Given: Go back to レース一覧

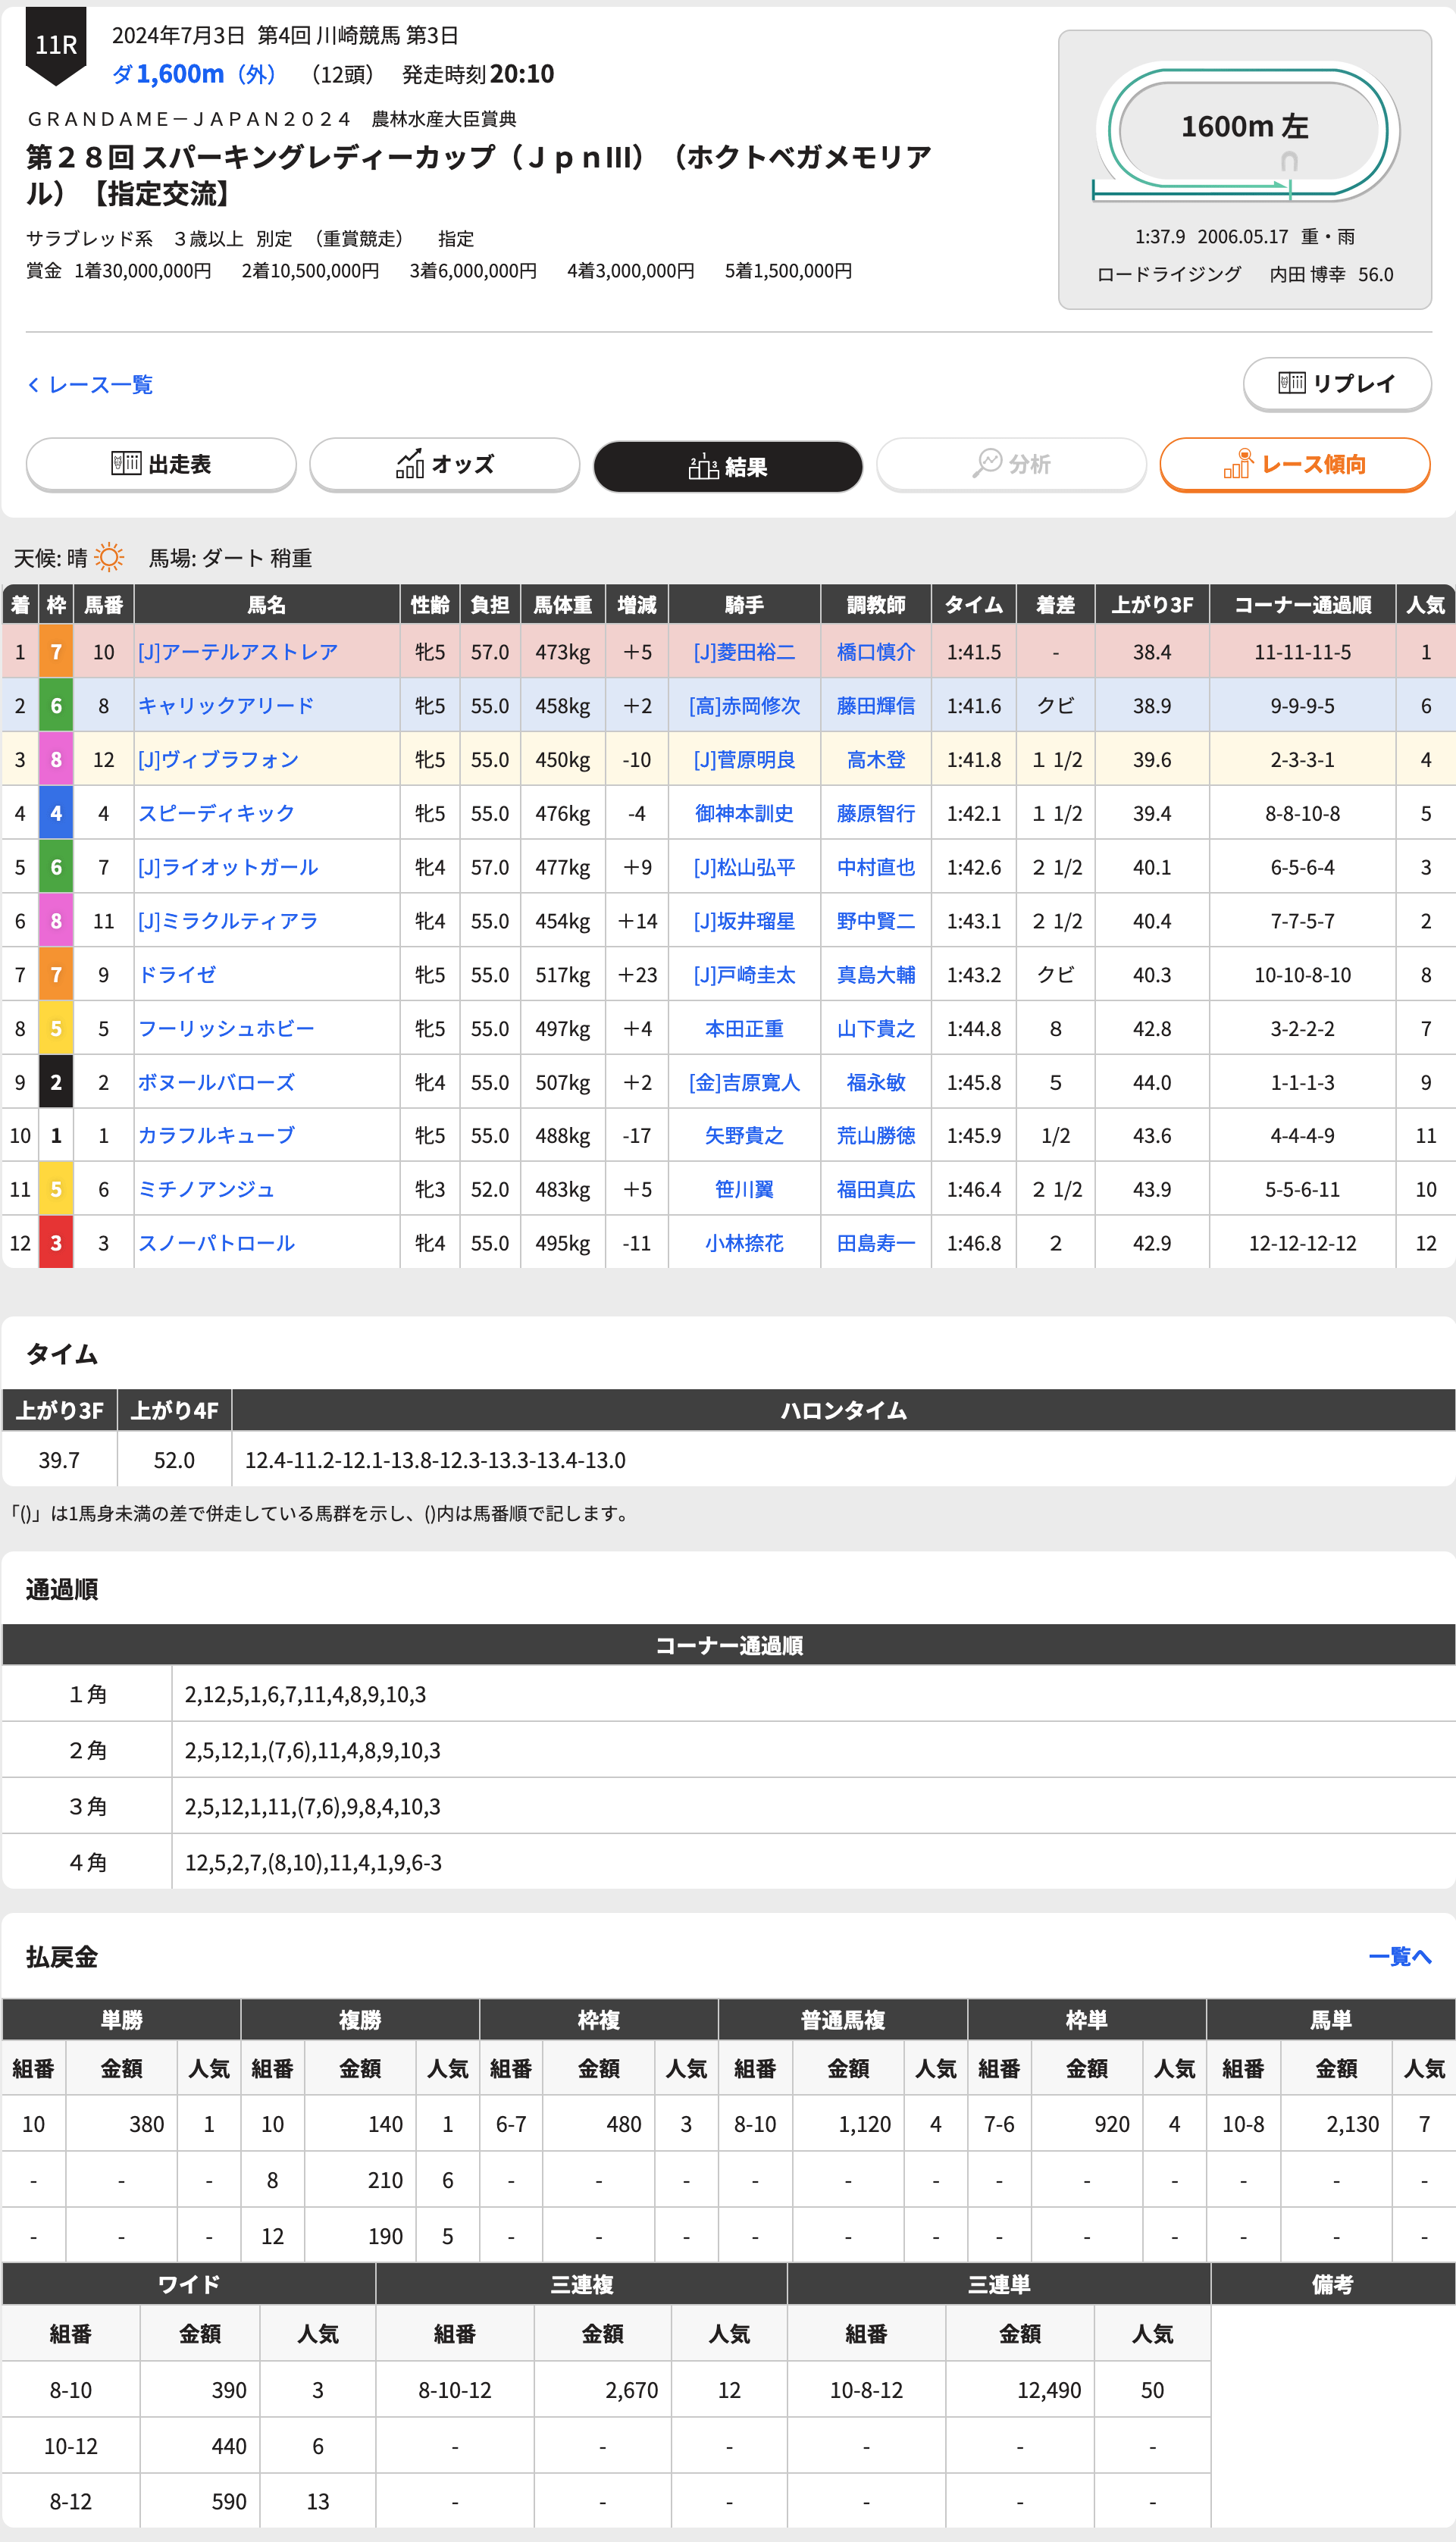Looking at the screenshot, I should (x=100, y=385).
